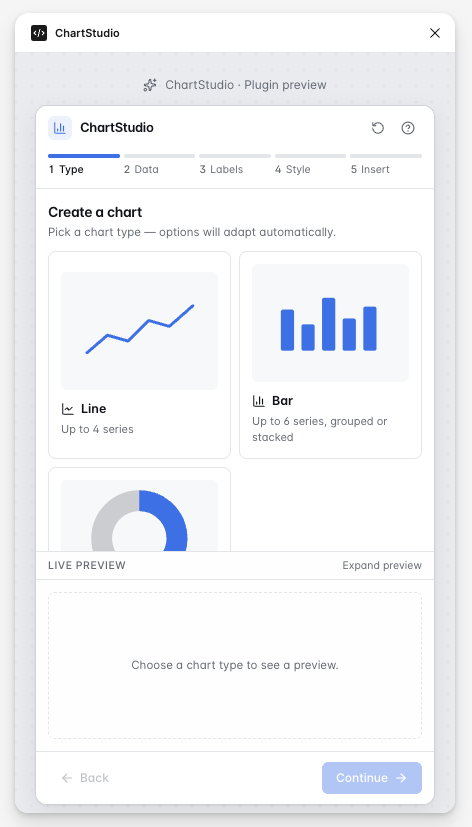Image resolution: width=472 pixels, height=827 pixels.
Task: Click the 'Create a chart' heading
Action: [x=95, y=212]
